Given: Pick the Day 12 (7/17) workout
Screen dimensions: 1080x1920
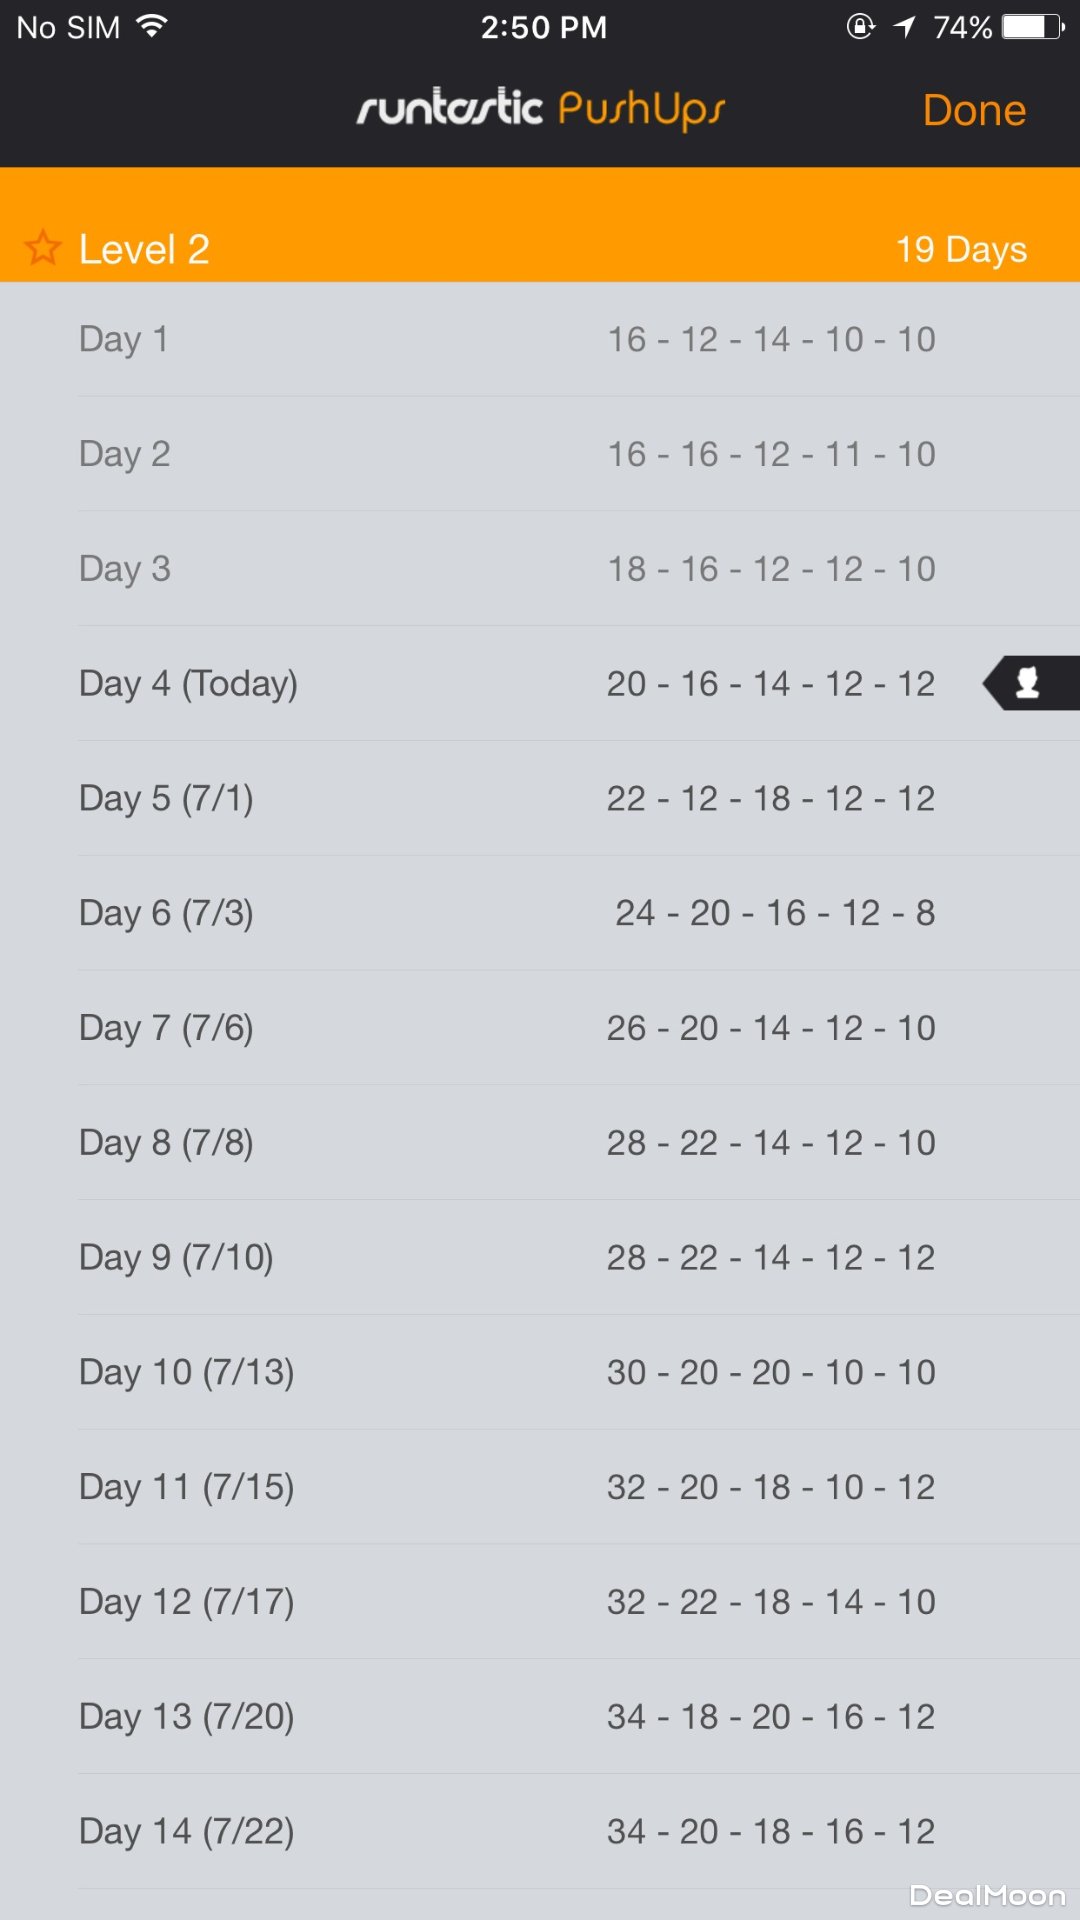Looking at the screenshot, I should tap(540, 1602).
